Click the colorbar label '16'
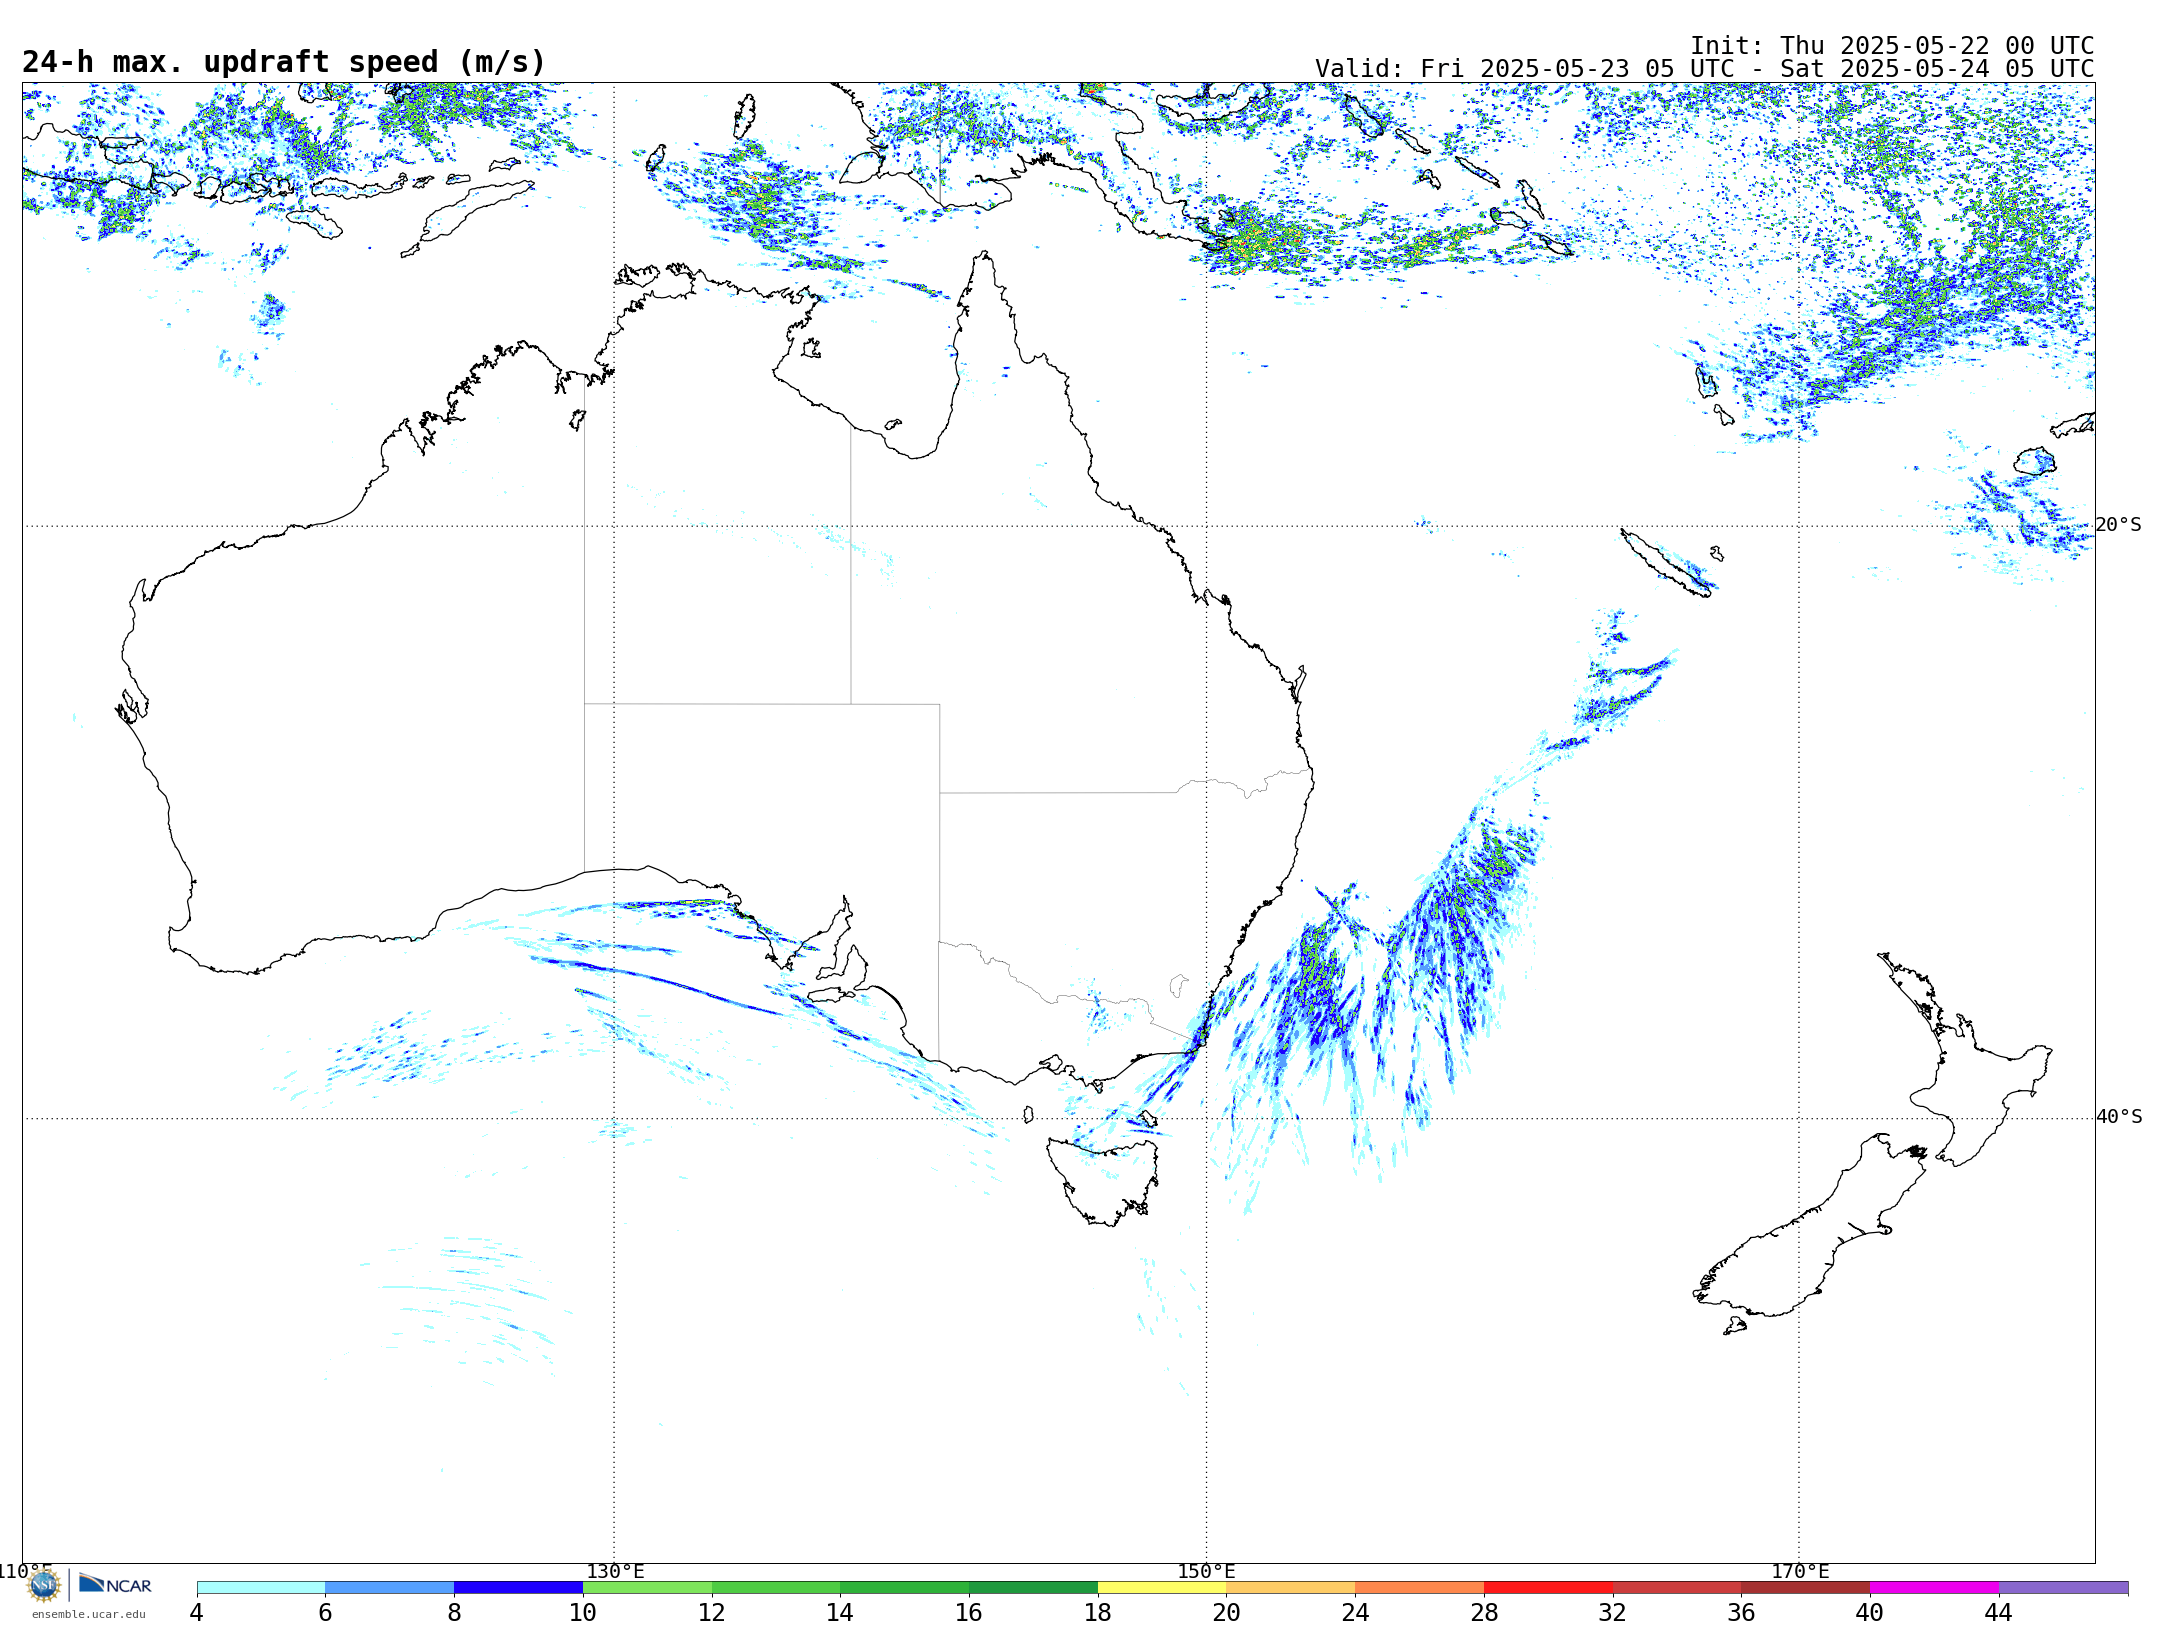Screen dimensions: 2160x1626 [x=969, y=1612]
